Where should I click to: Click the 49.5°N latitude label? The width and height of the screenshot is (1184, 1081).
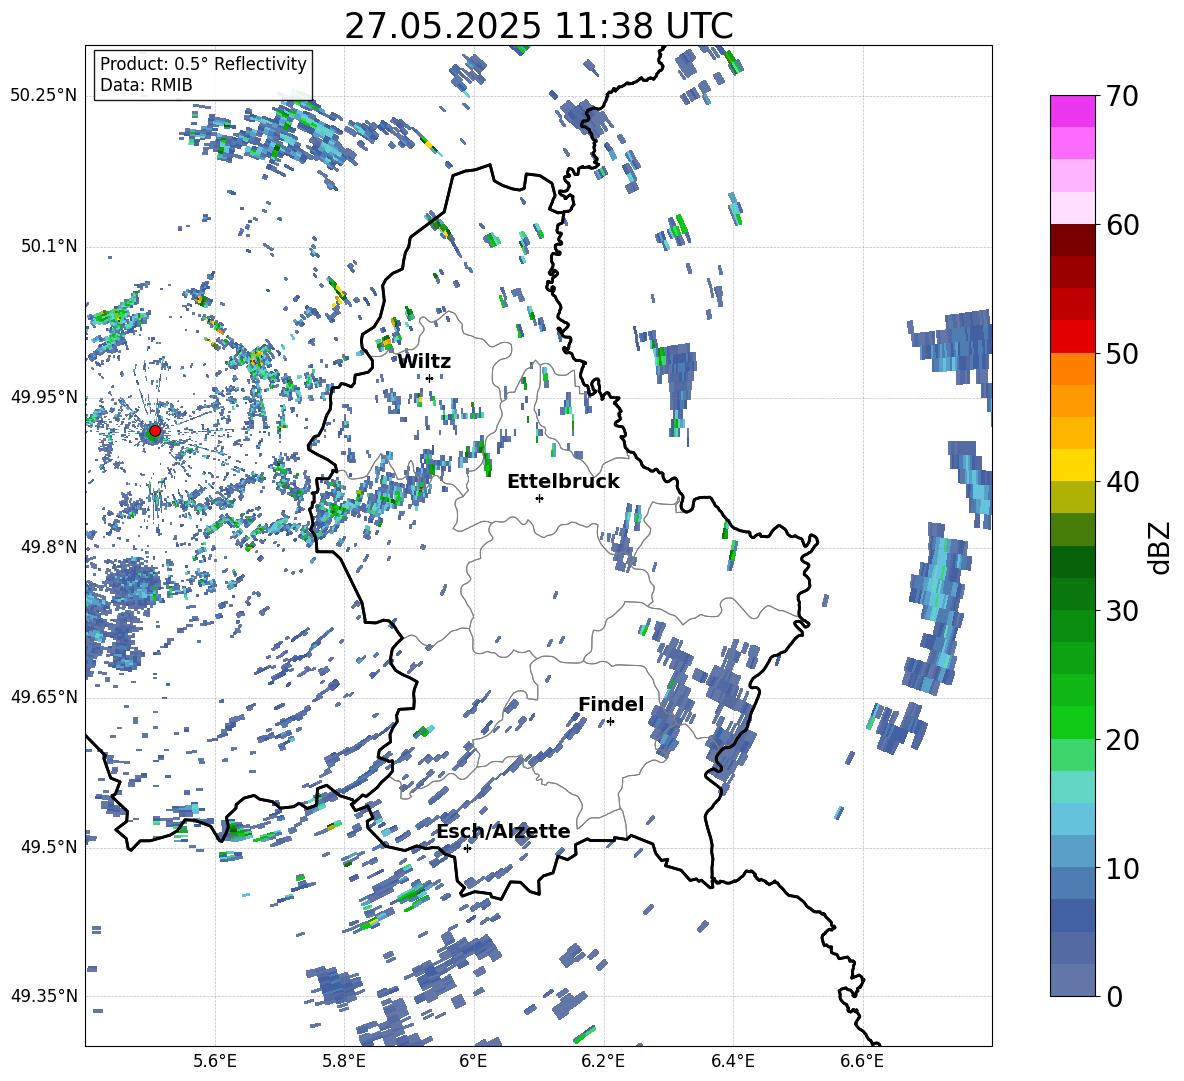[48, 846]
